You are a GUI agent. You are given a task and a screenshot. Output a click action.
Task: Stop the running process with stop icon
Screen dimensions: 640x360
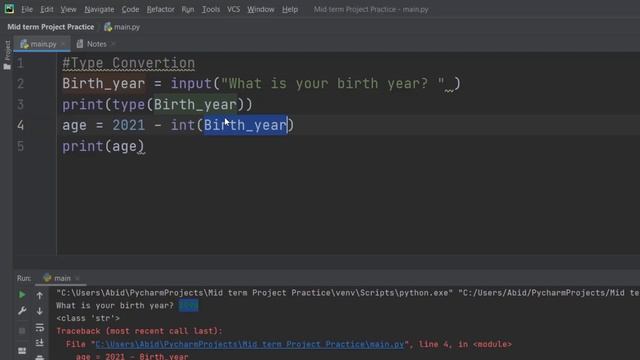[x=22, y=331]
